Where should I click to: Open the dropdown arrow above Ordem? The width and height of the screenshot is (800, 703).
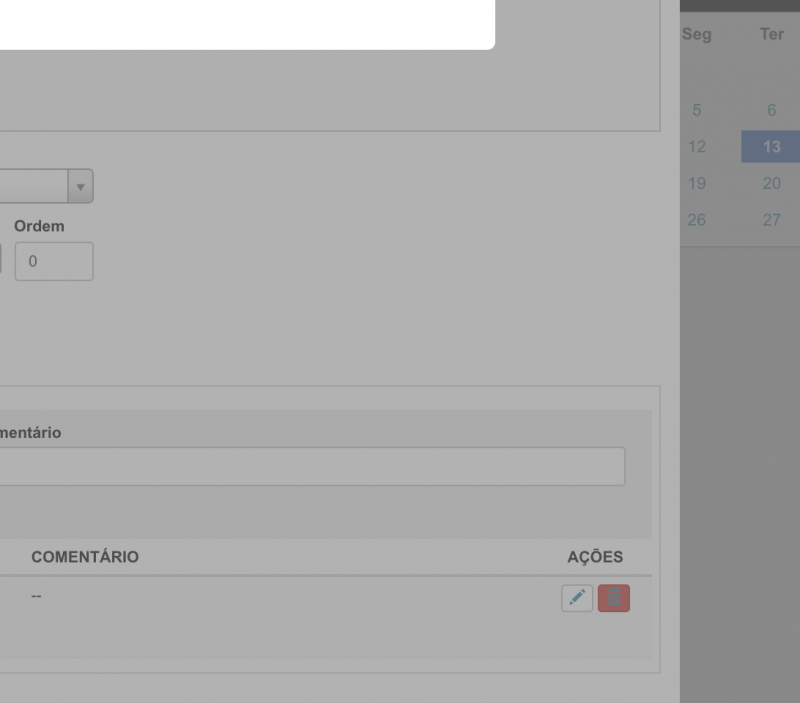[x=80, y=187]
